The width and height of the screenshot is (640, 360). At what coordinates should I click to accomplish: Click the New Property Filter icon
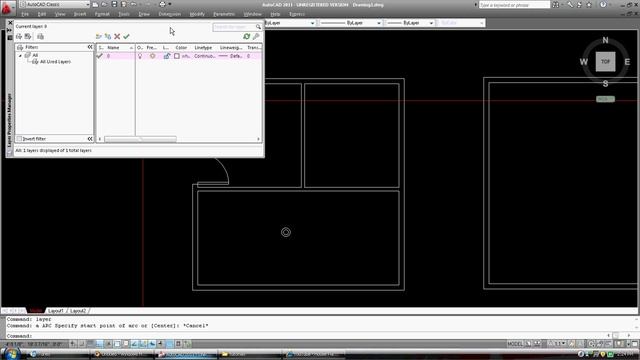[19, 36]
